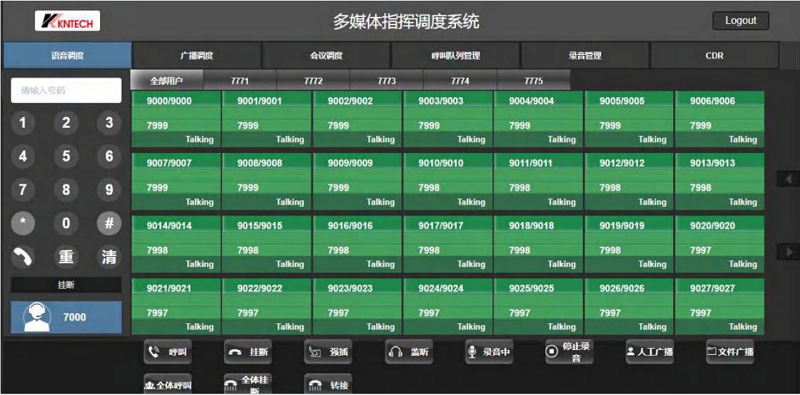Click the redial (重) keypad button
Screen dimensions: 800x395
[x=66, y=257]
